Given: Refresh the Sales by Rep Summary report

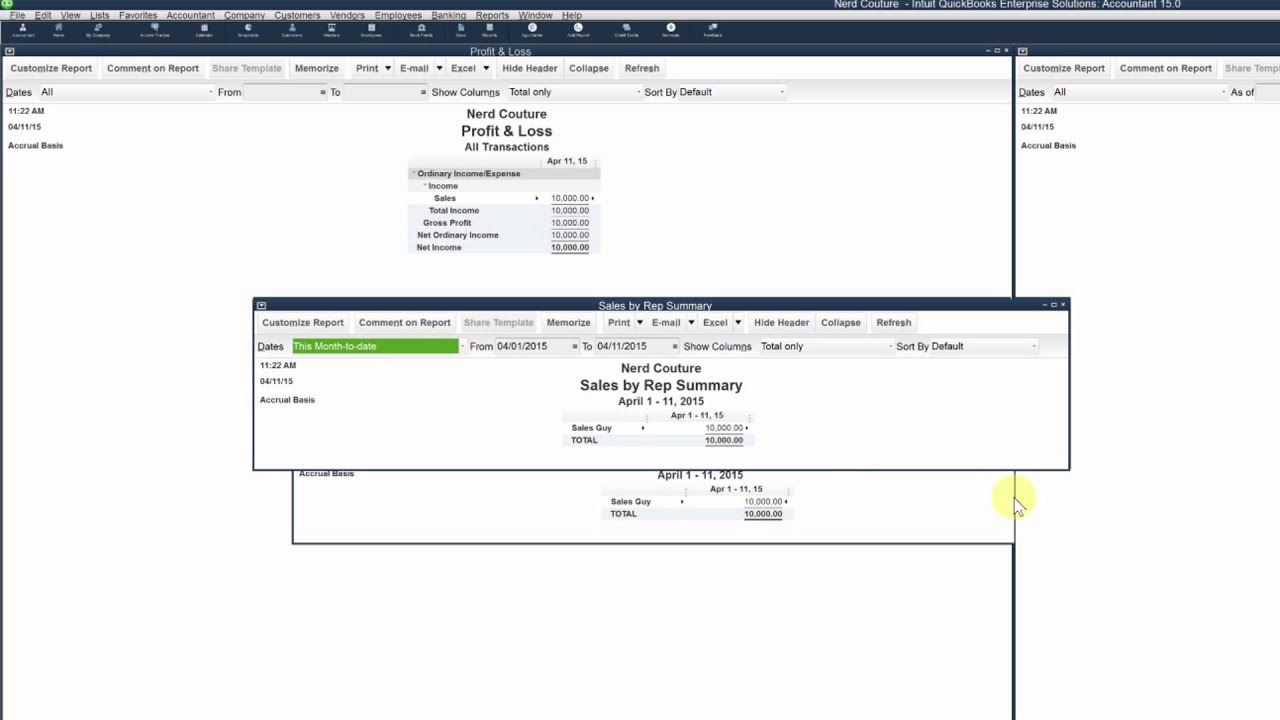Looking at the screenshot, I should pyautogui.click(x=894, y=323).
